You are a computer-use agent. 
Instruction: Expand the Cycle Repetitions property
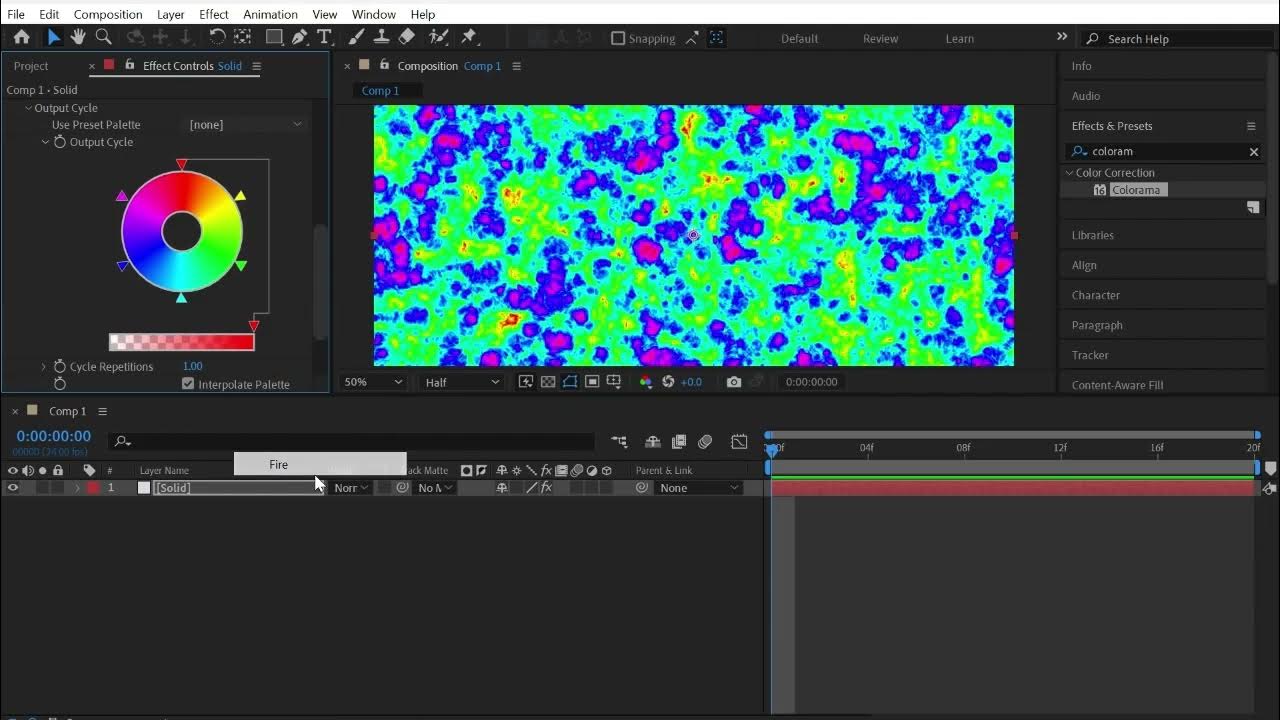pos(44,367)
